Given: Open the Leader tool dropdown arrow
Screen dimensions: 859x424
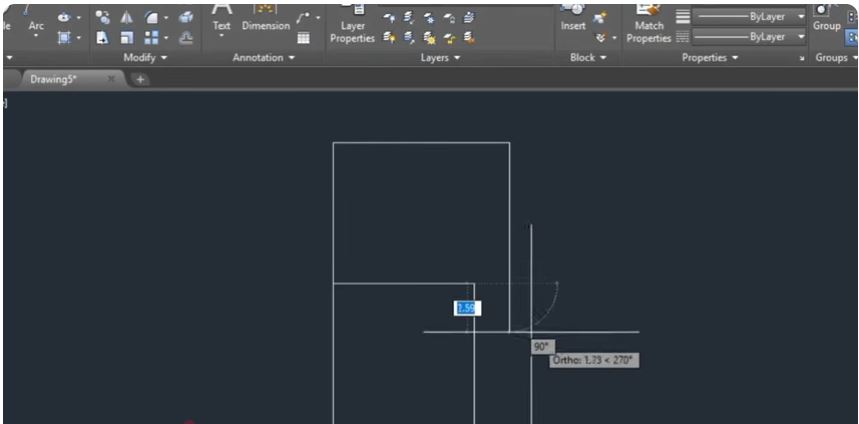Looking at the screenshot, I should [x=317, y=18].
